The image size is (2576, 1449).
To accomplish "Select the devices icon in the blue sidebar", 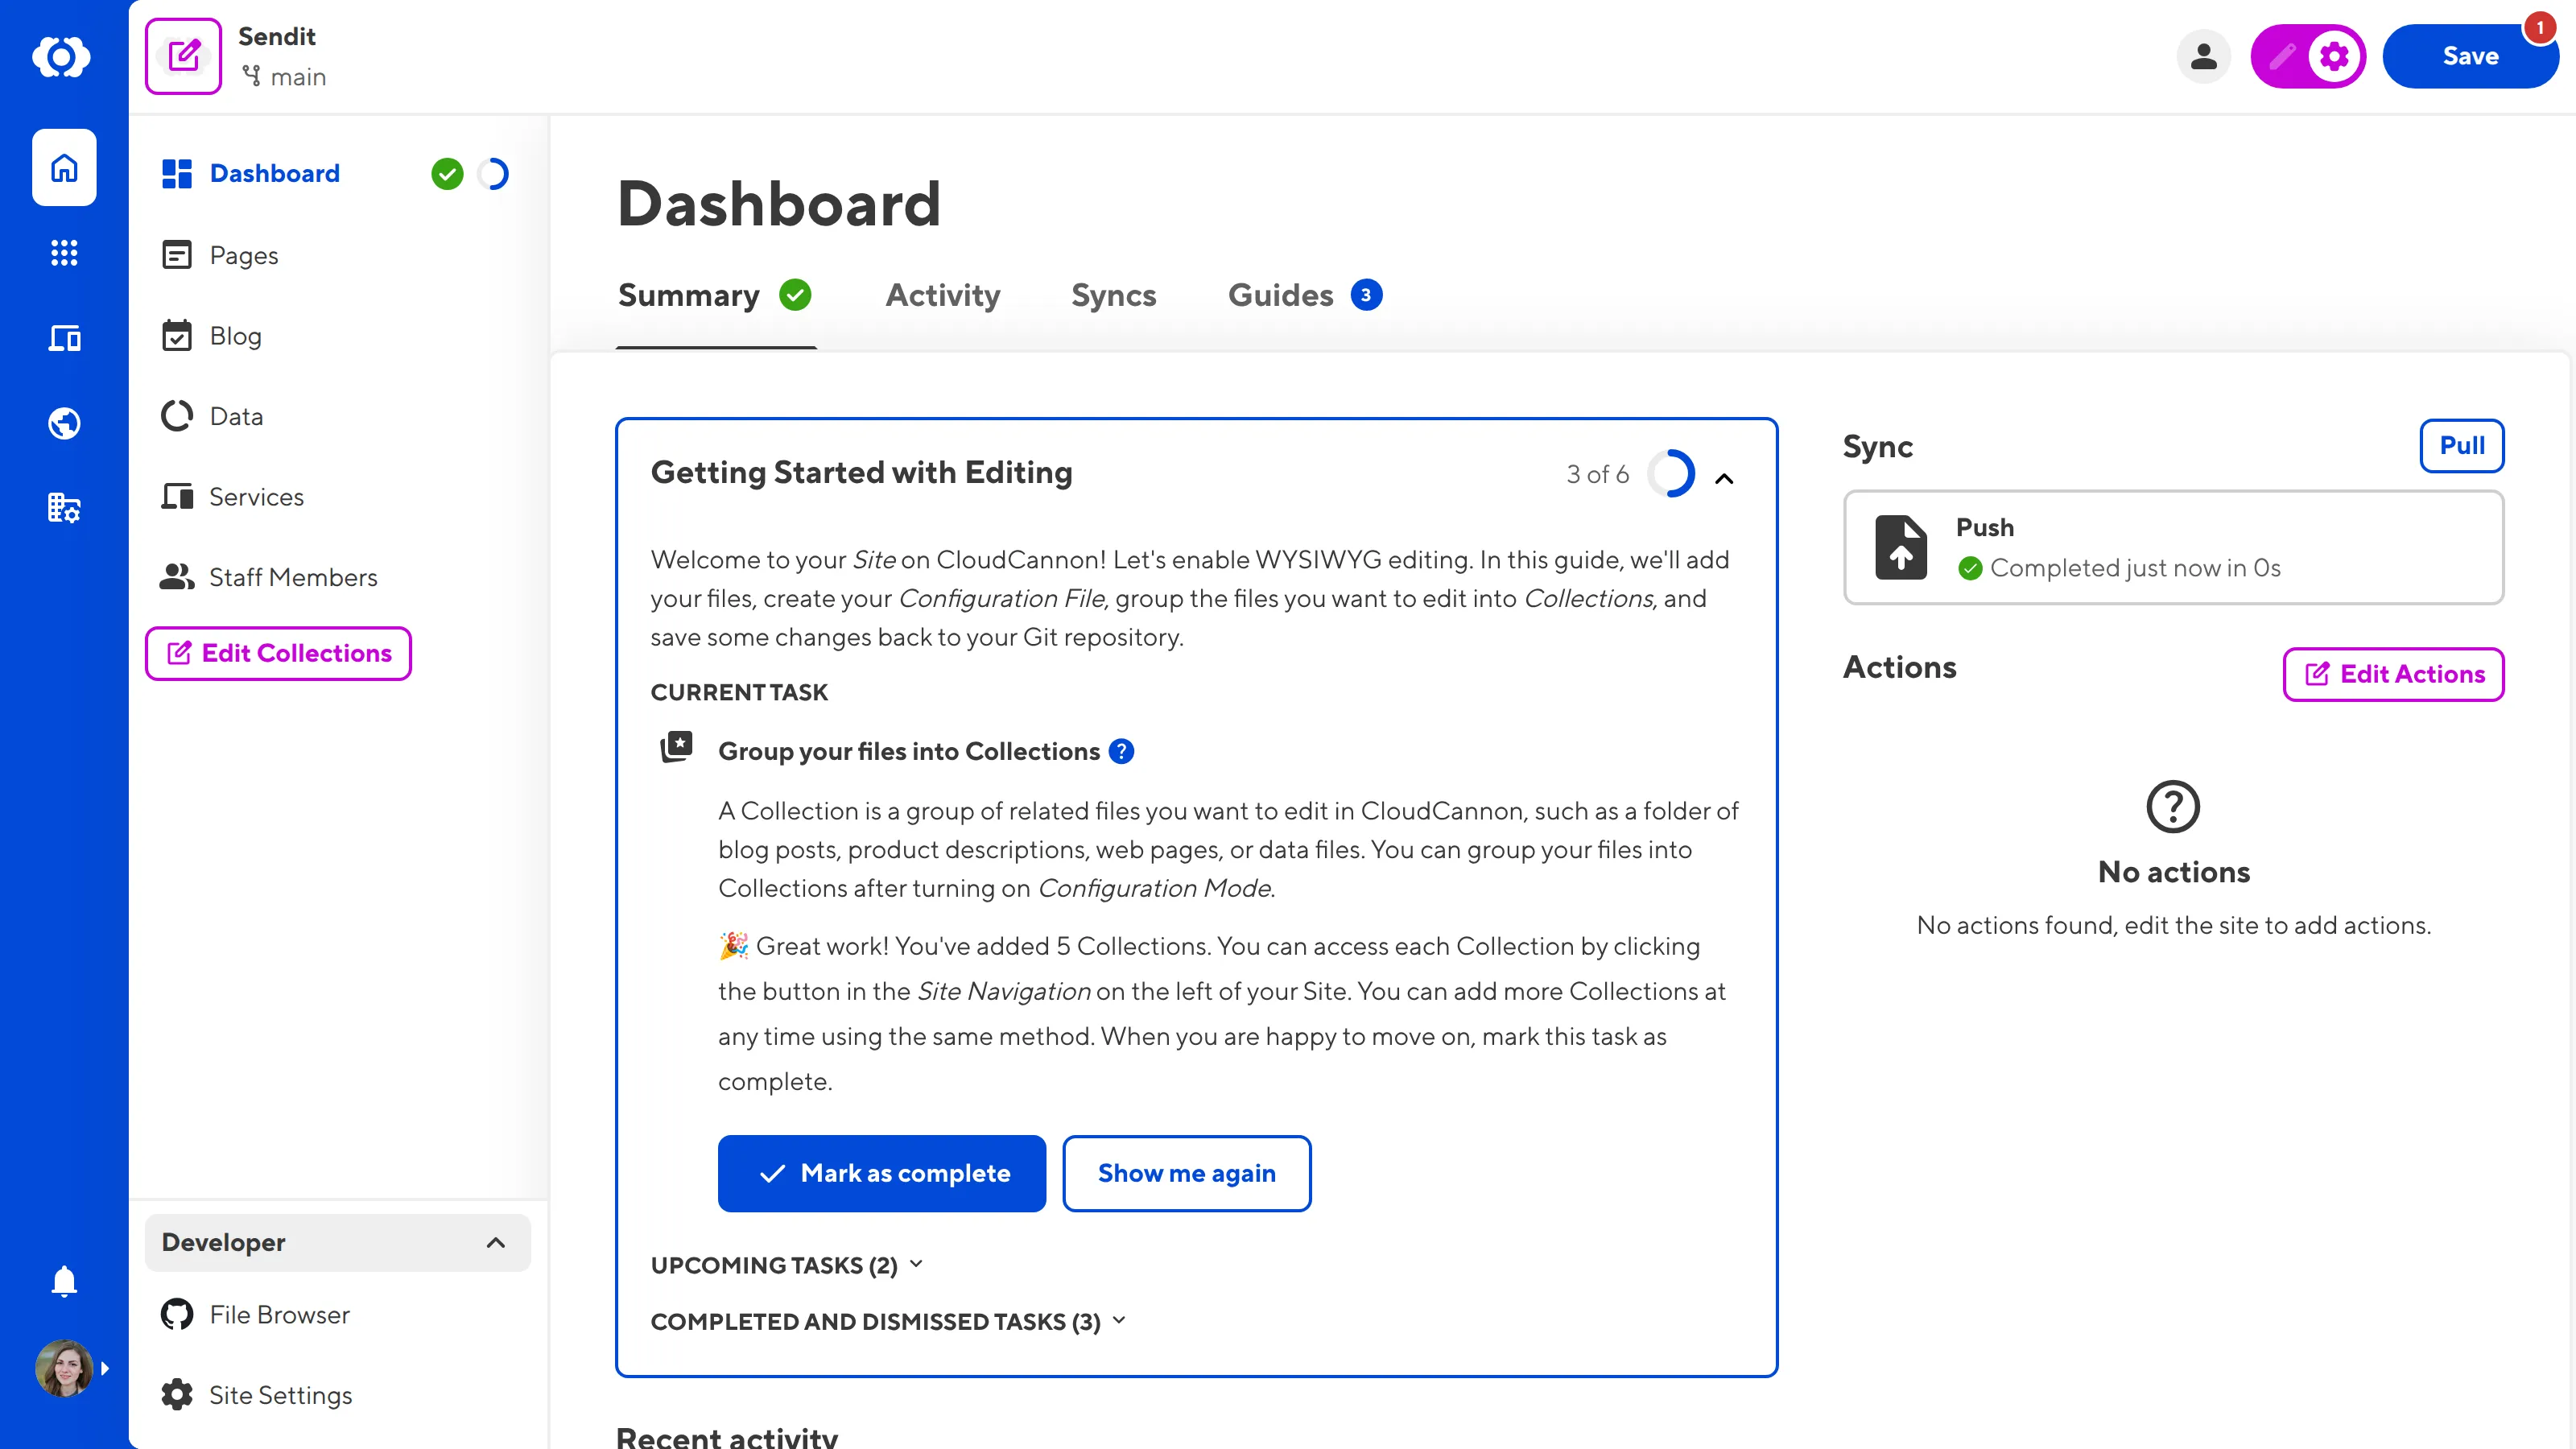I will point(64,338).
